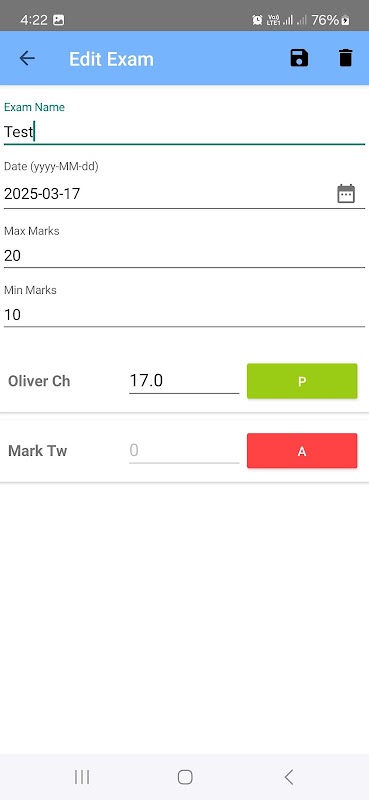Focus the Min Marks field
This screenshot has width=369, height=800.
pos(184,314)
